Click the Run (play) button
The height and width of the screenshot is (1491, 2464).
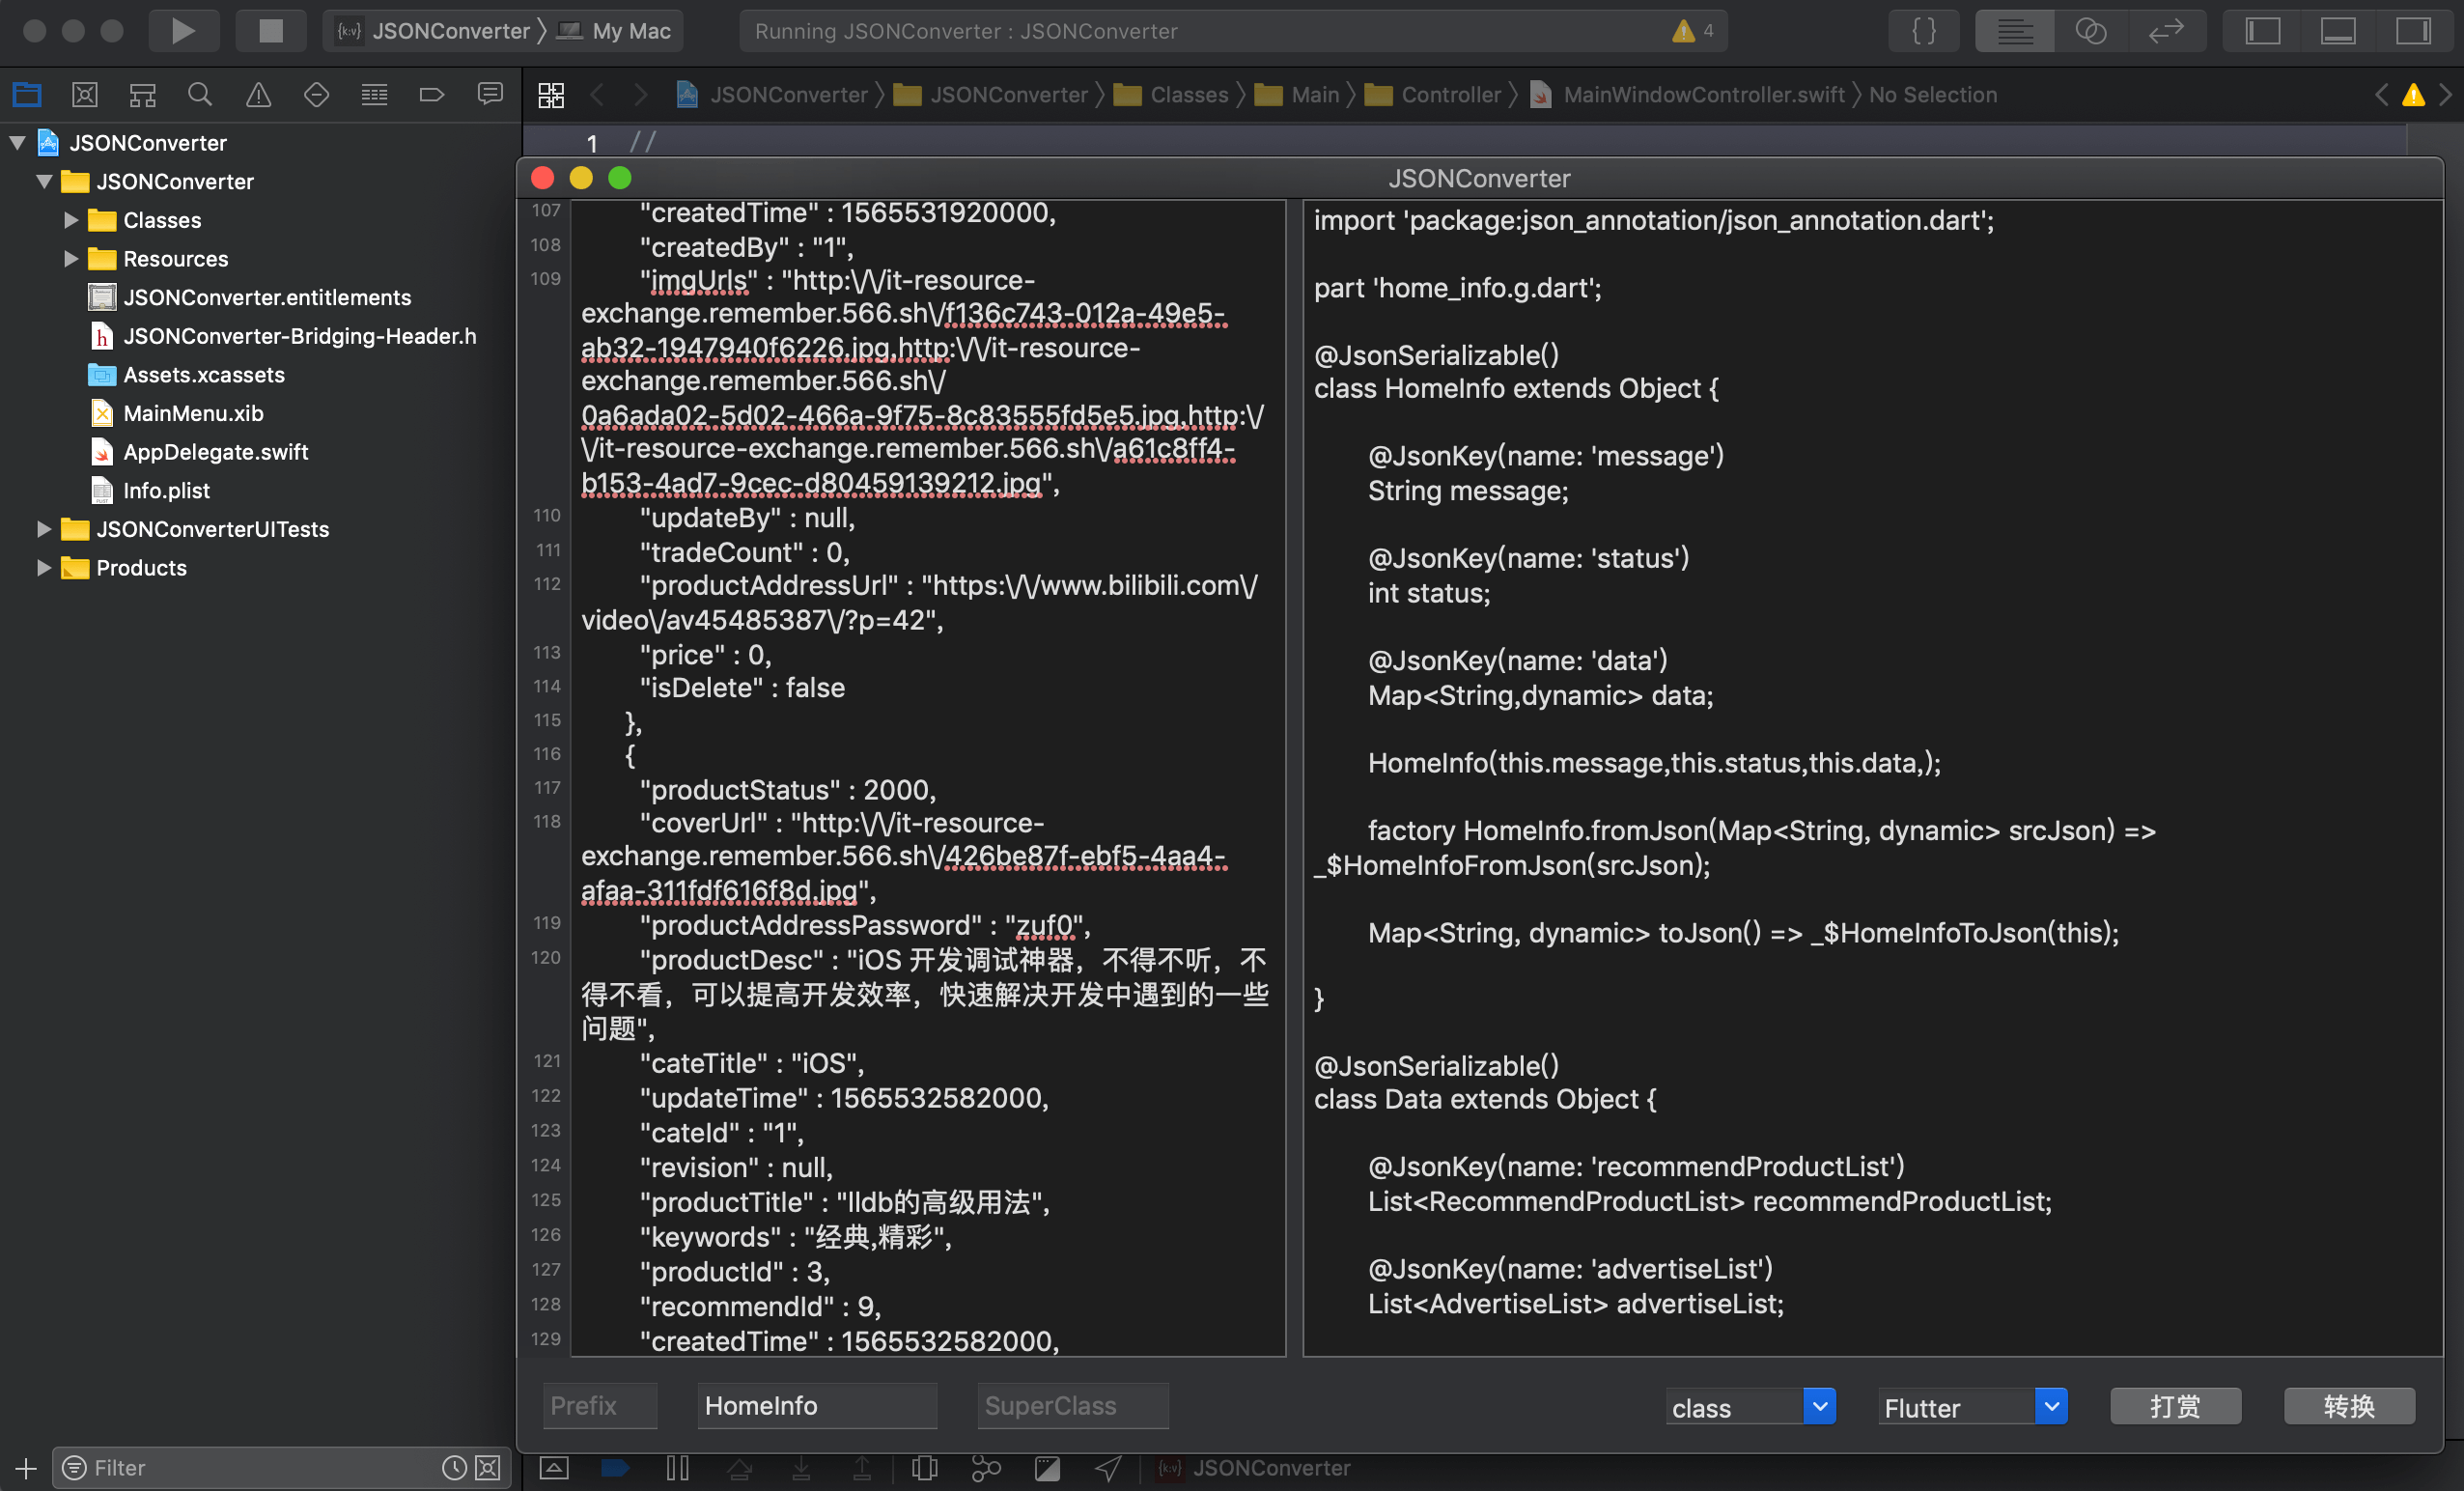pos(183,31)
